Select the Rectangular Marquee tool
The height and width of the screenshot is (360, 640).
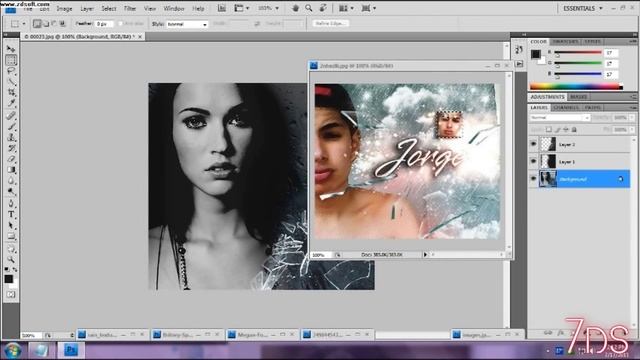pyautogui.click(x=11, y=60)
